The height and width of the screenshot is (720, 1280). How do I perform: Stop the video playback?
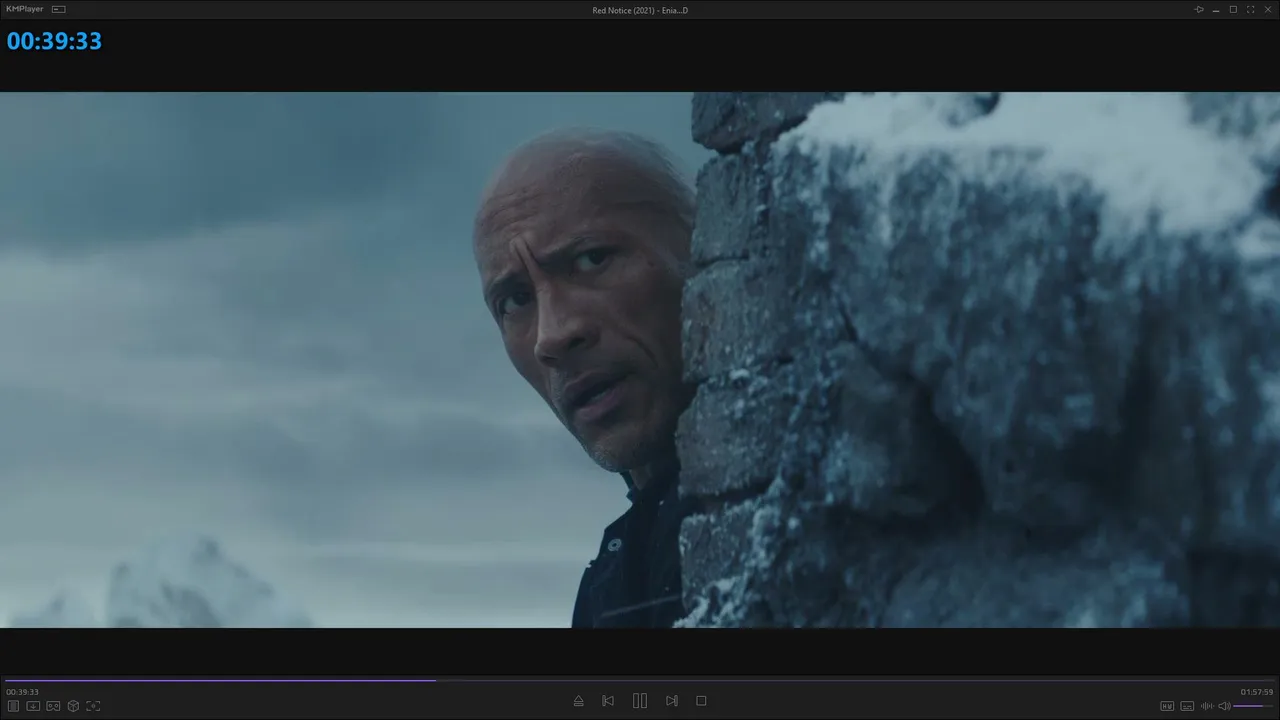tap(701, 701)
